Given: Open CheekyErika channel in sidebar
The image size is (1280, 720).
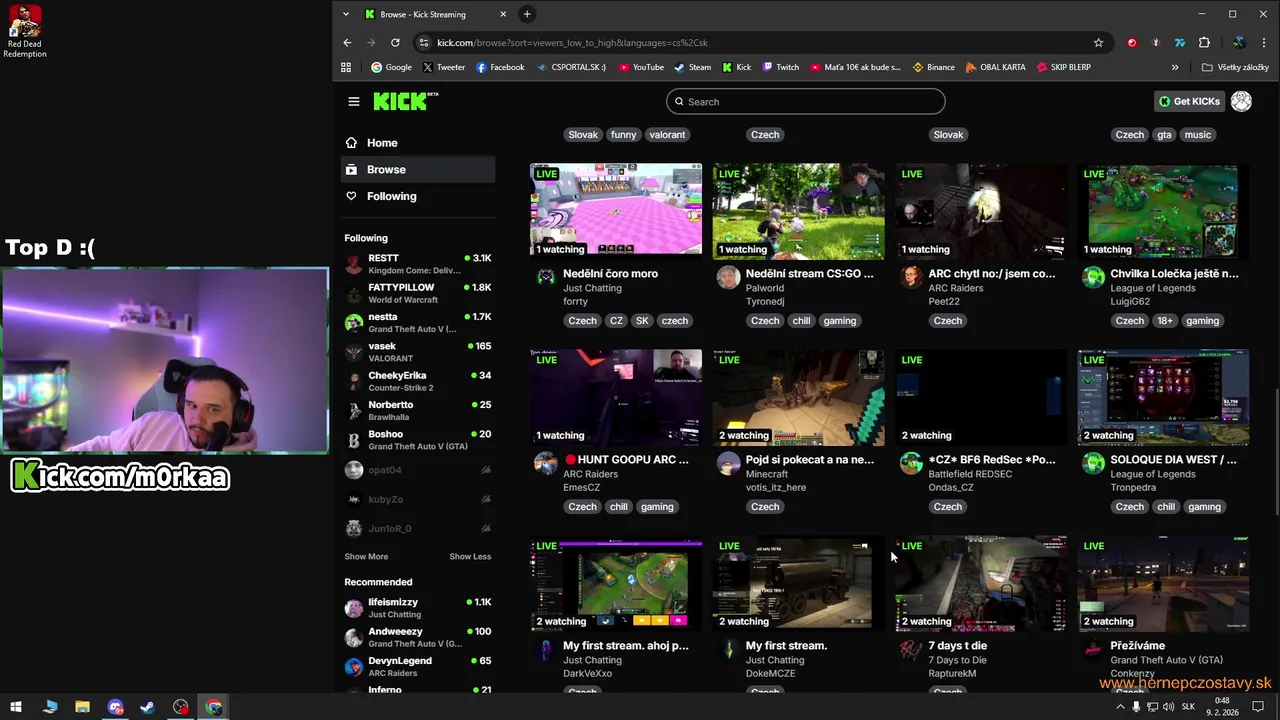Looking at the screenshot, I should coord(418,381).
